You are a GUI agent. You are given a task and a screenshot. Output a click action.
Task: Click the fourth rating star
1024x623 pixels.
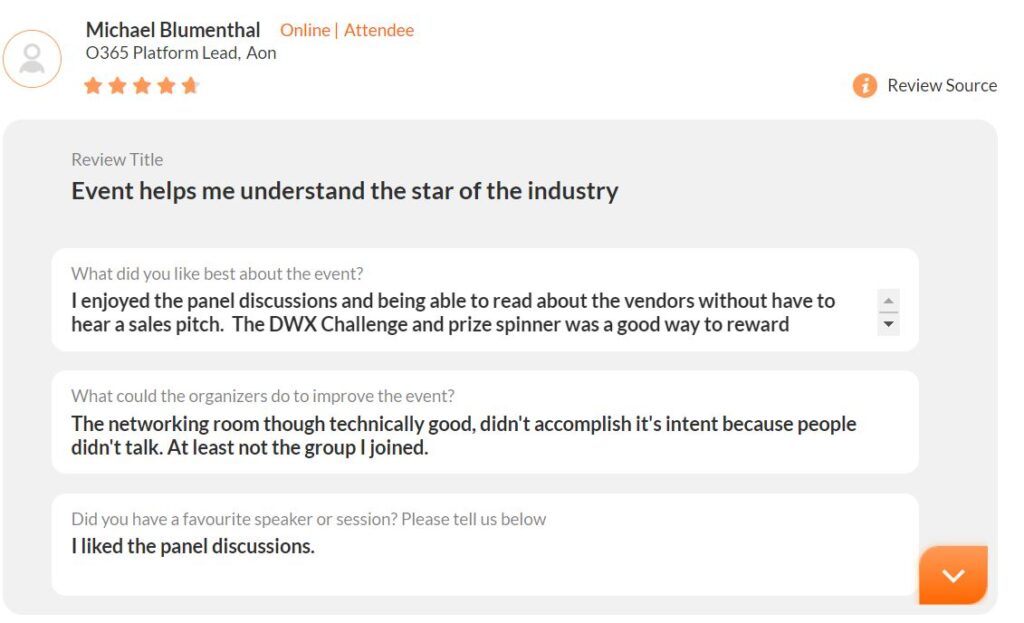pos(166,86)
